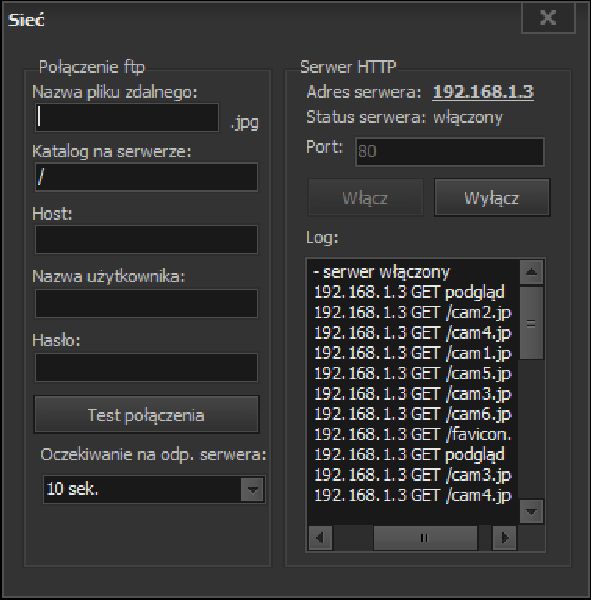Click the 'Status serwera: włączony' text
Image resolution: width=591 pixels, height=600 pixels.
(404, 117)
